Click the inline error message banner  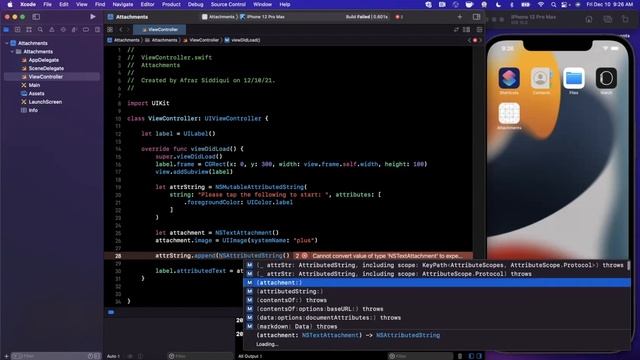pos(383,256)
